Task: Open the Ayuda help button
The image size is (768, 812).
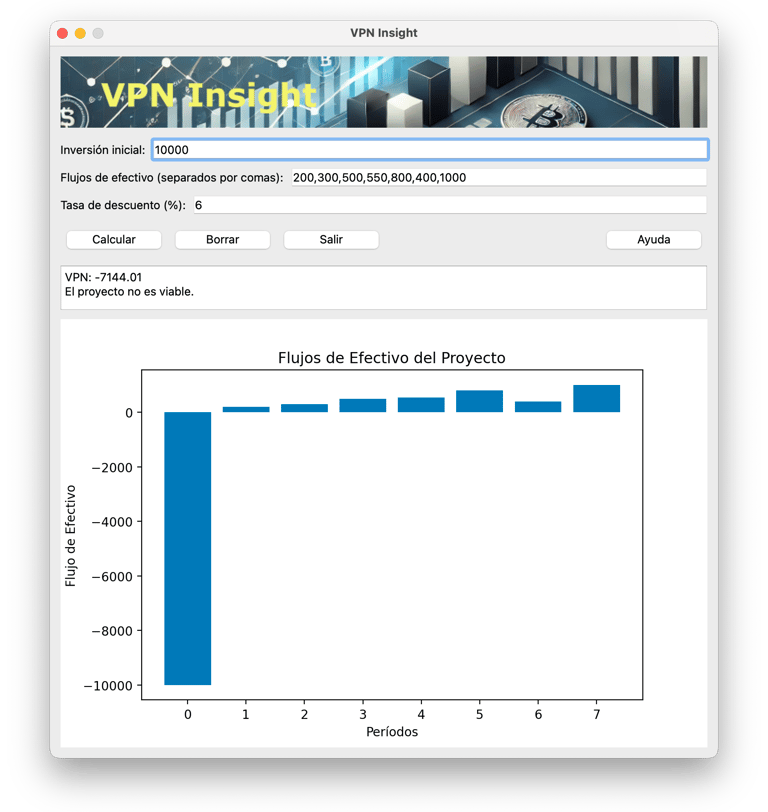Action: click(654, 240)
